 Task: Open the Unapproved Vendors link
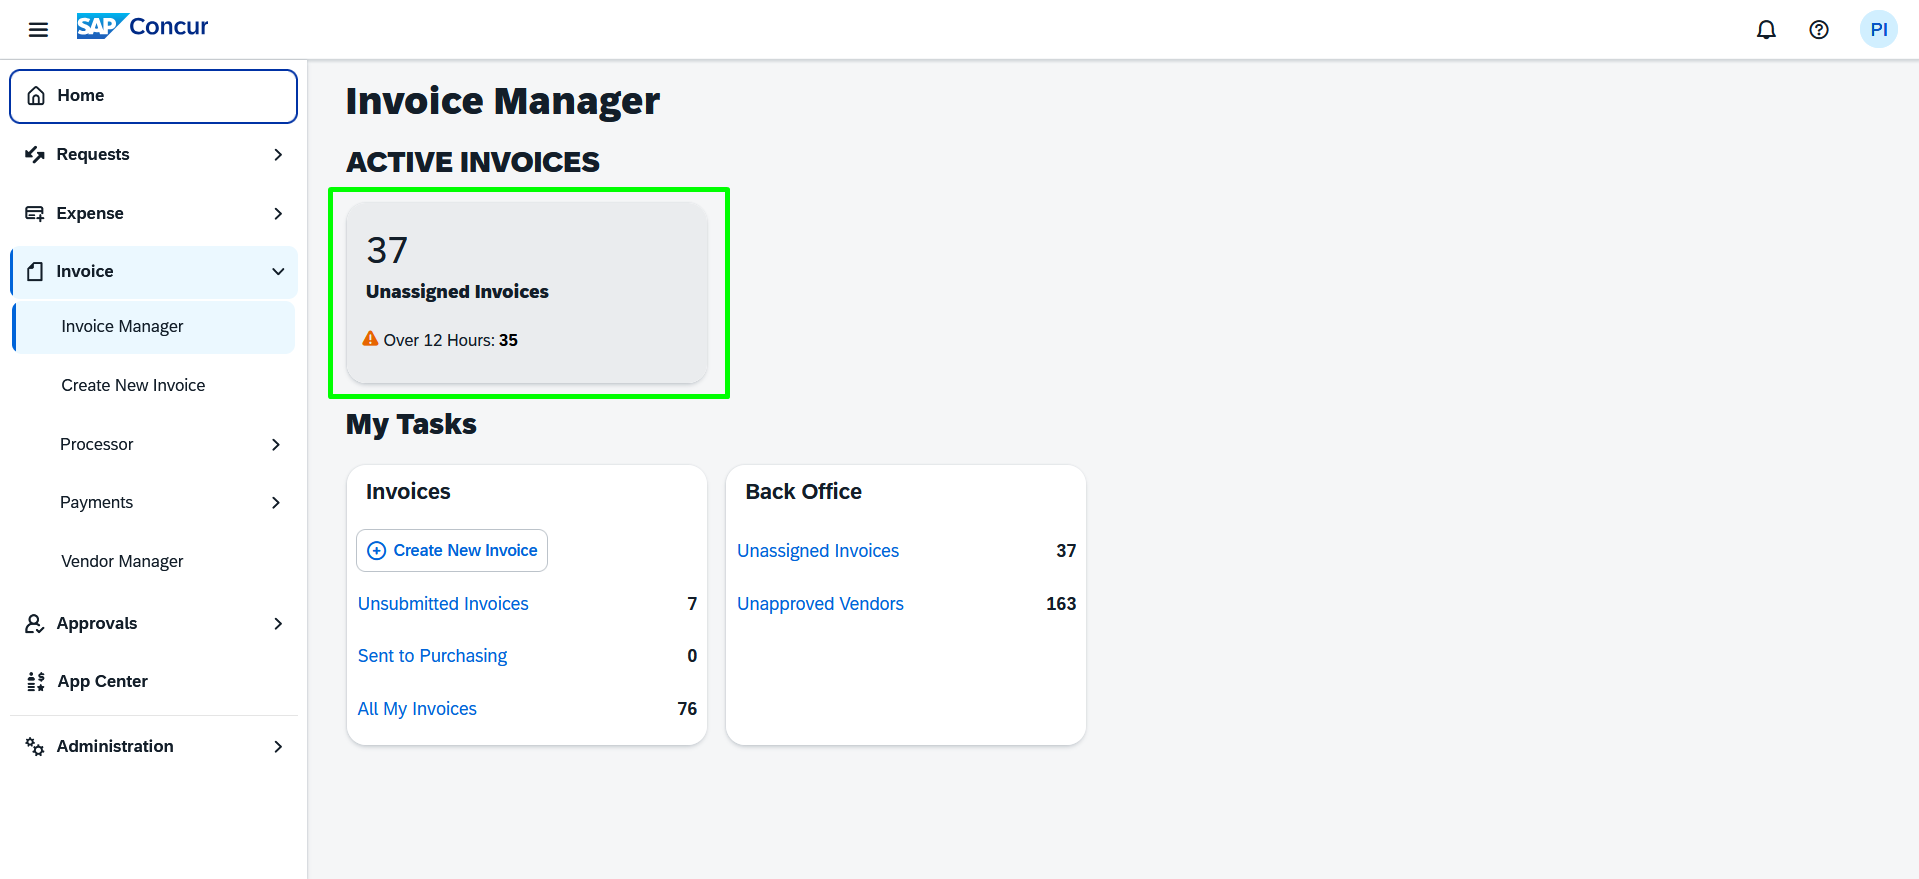820,604
